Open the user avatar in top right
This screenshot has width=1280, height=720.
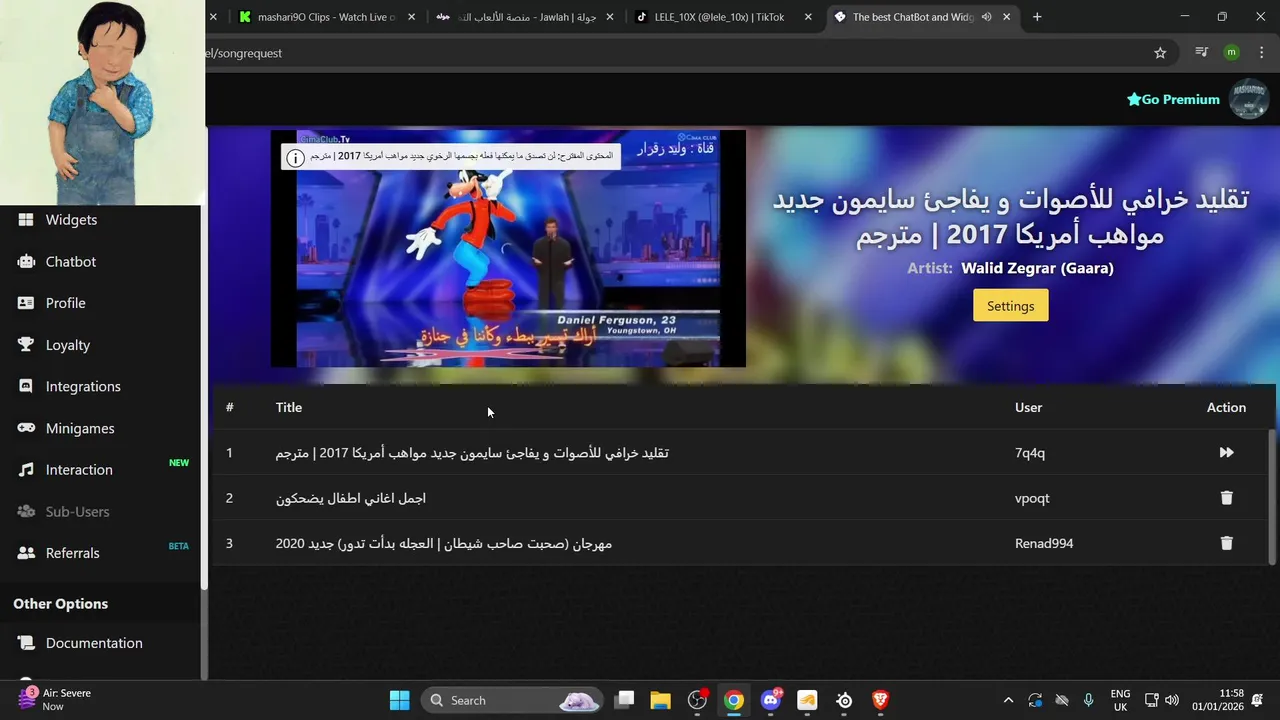point(1249,99)
